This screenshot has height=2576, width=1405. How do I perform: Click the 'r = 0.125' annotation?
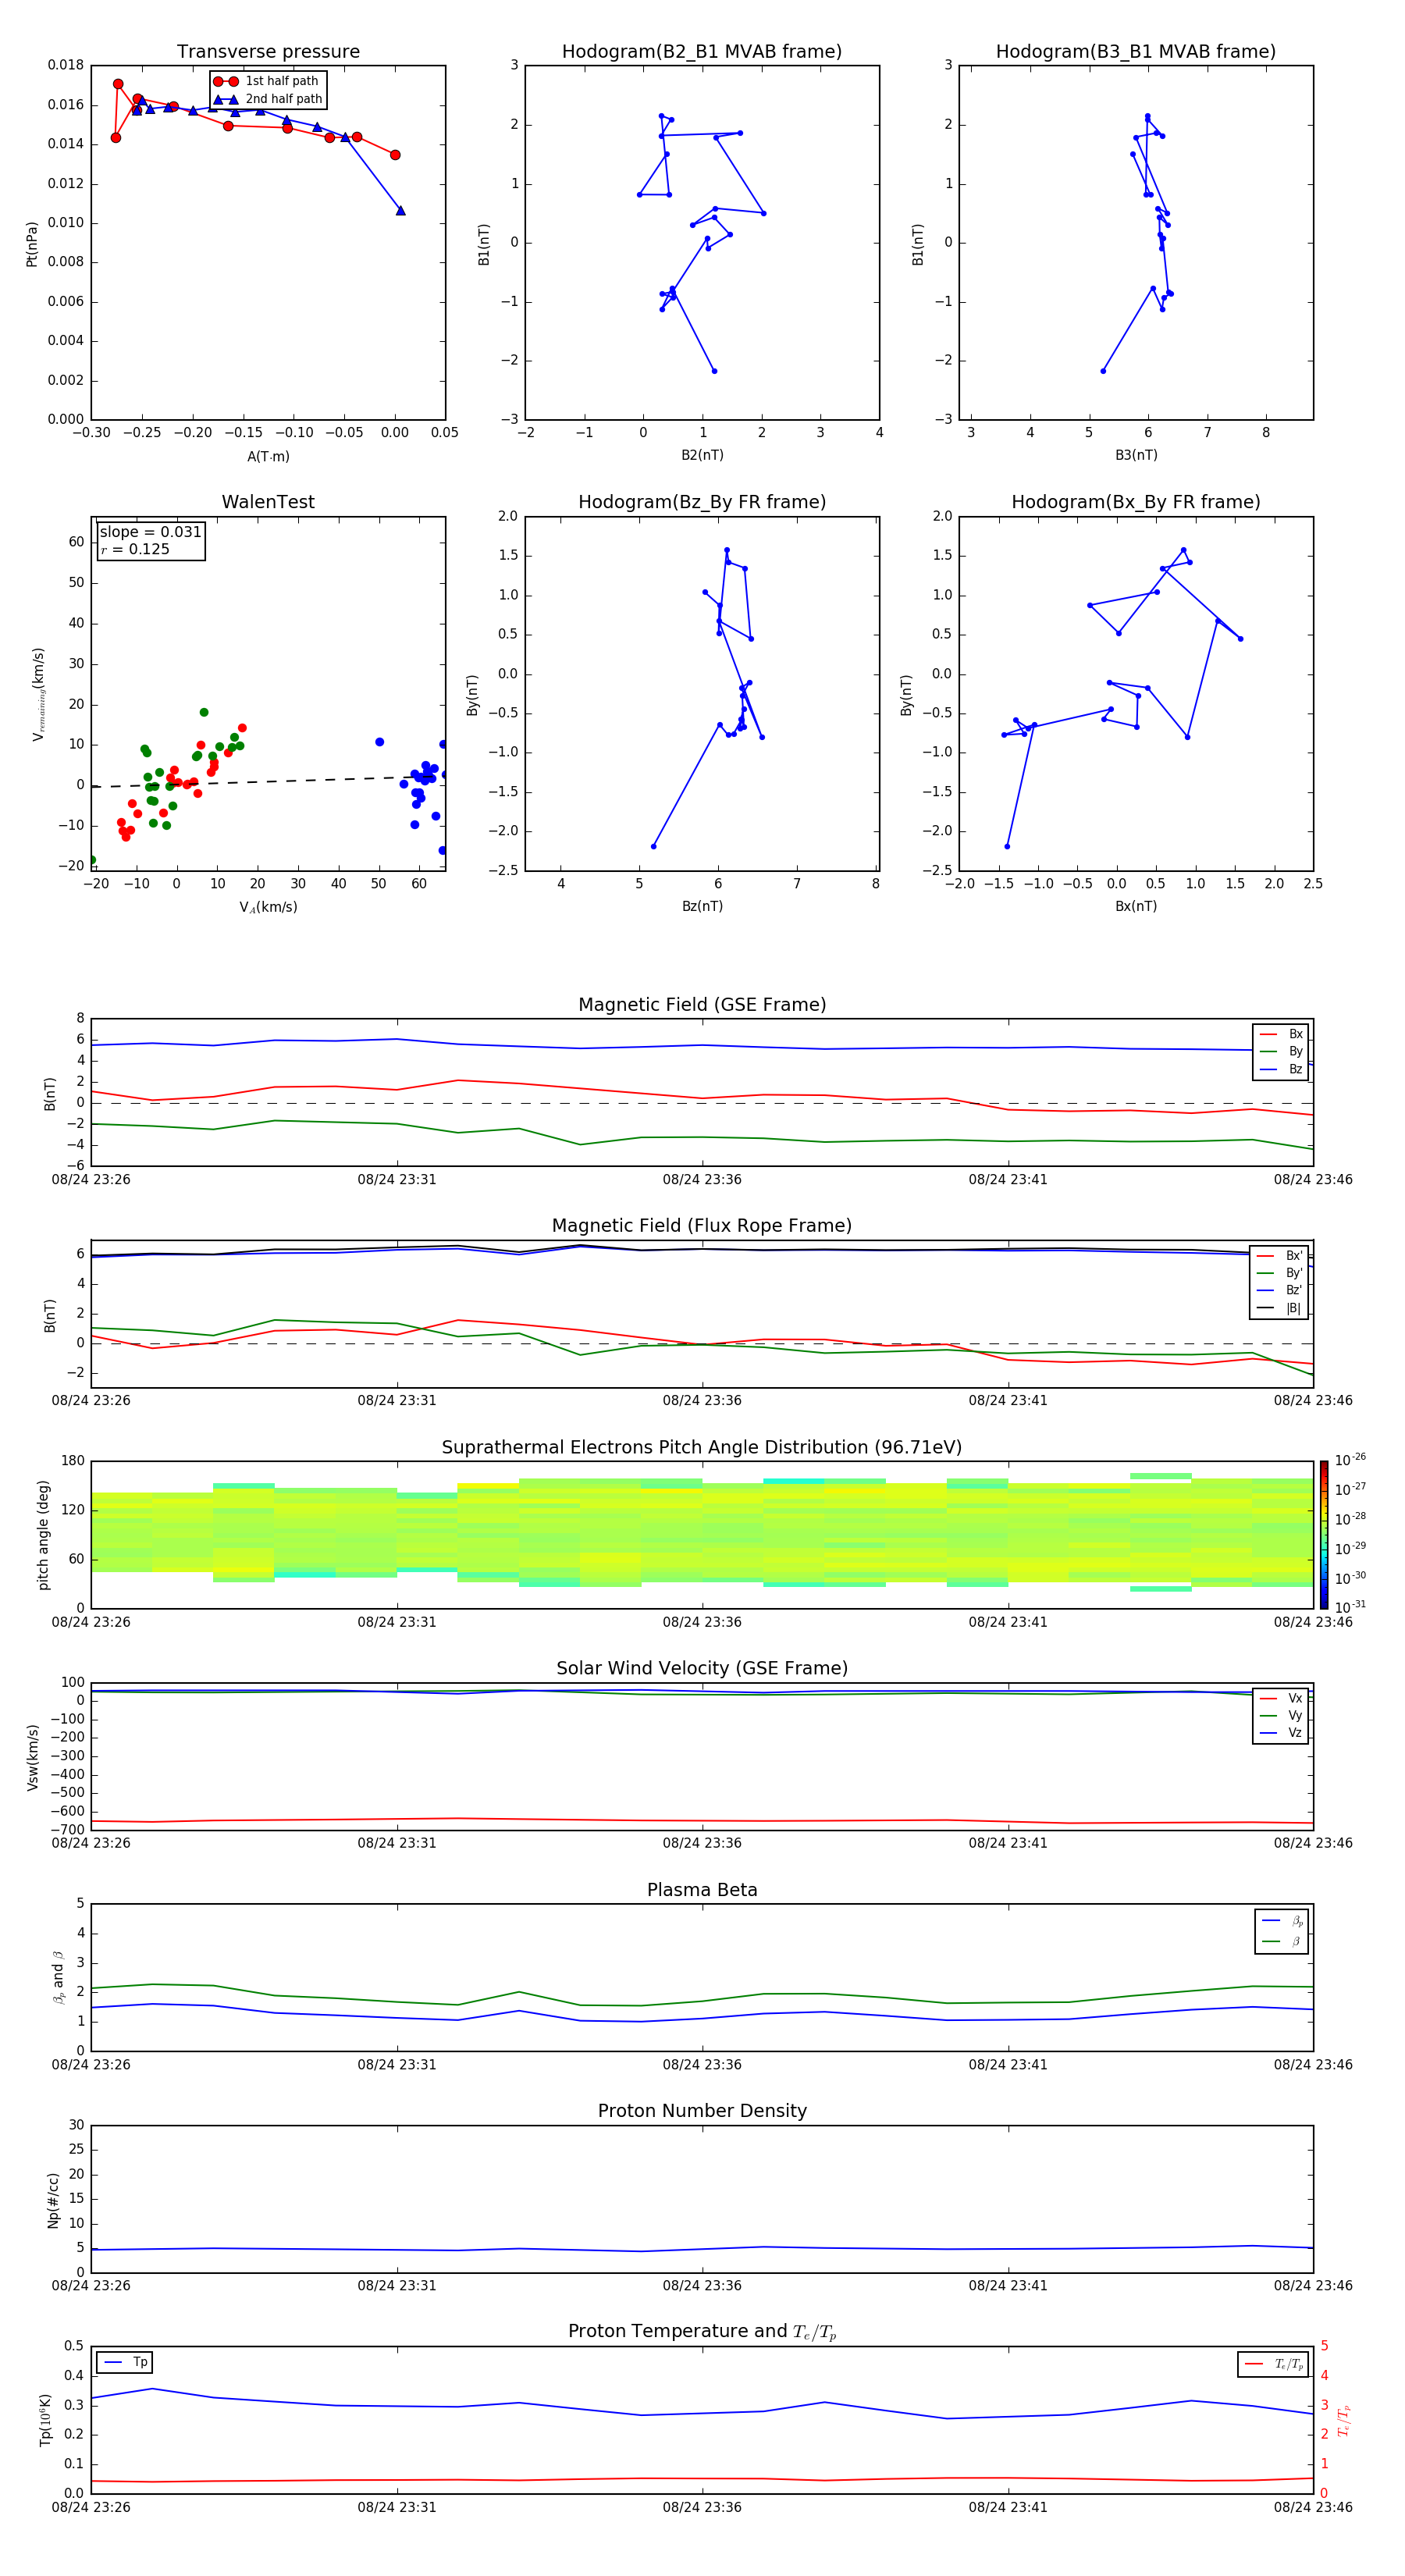135,549
